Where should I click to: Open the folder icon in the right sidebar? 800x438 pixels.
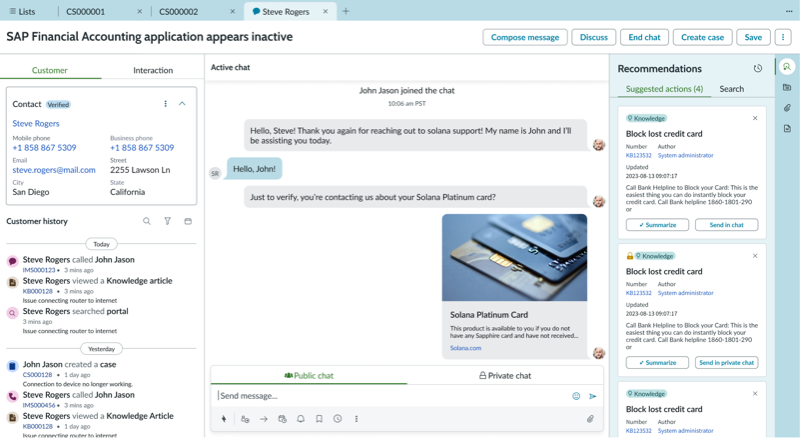click(787, 87)
